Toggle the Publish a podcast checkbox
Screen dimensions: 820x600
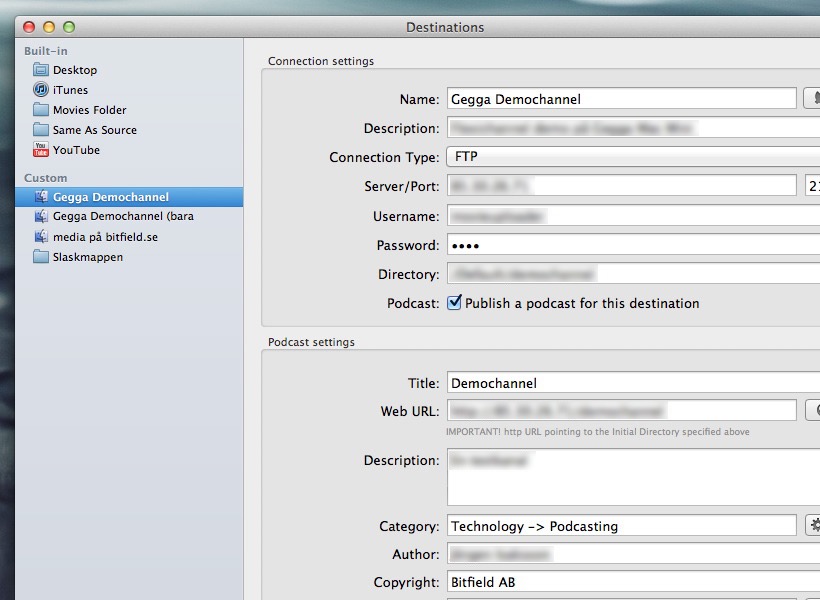[x=455, y=303]
